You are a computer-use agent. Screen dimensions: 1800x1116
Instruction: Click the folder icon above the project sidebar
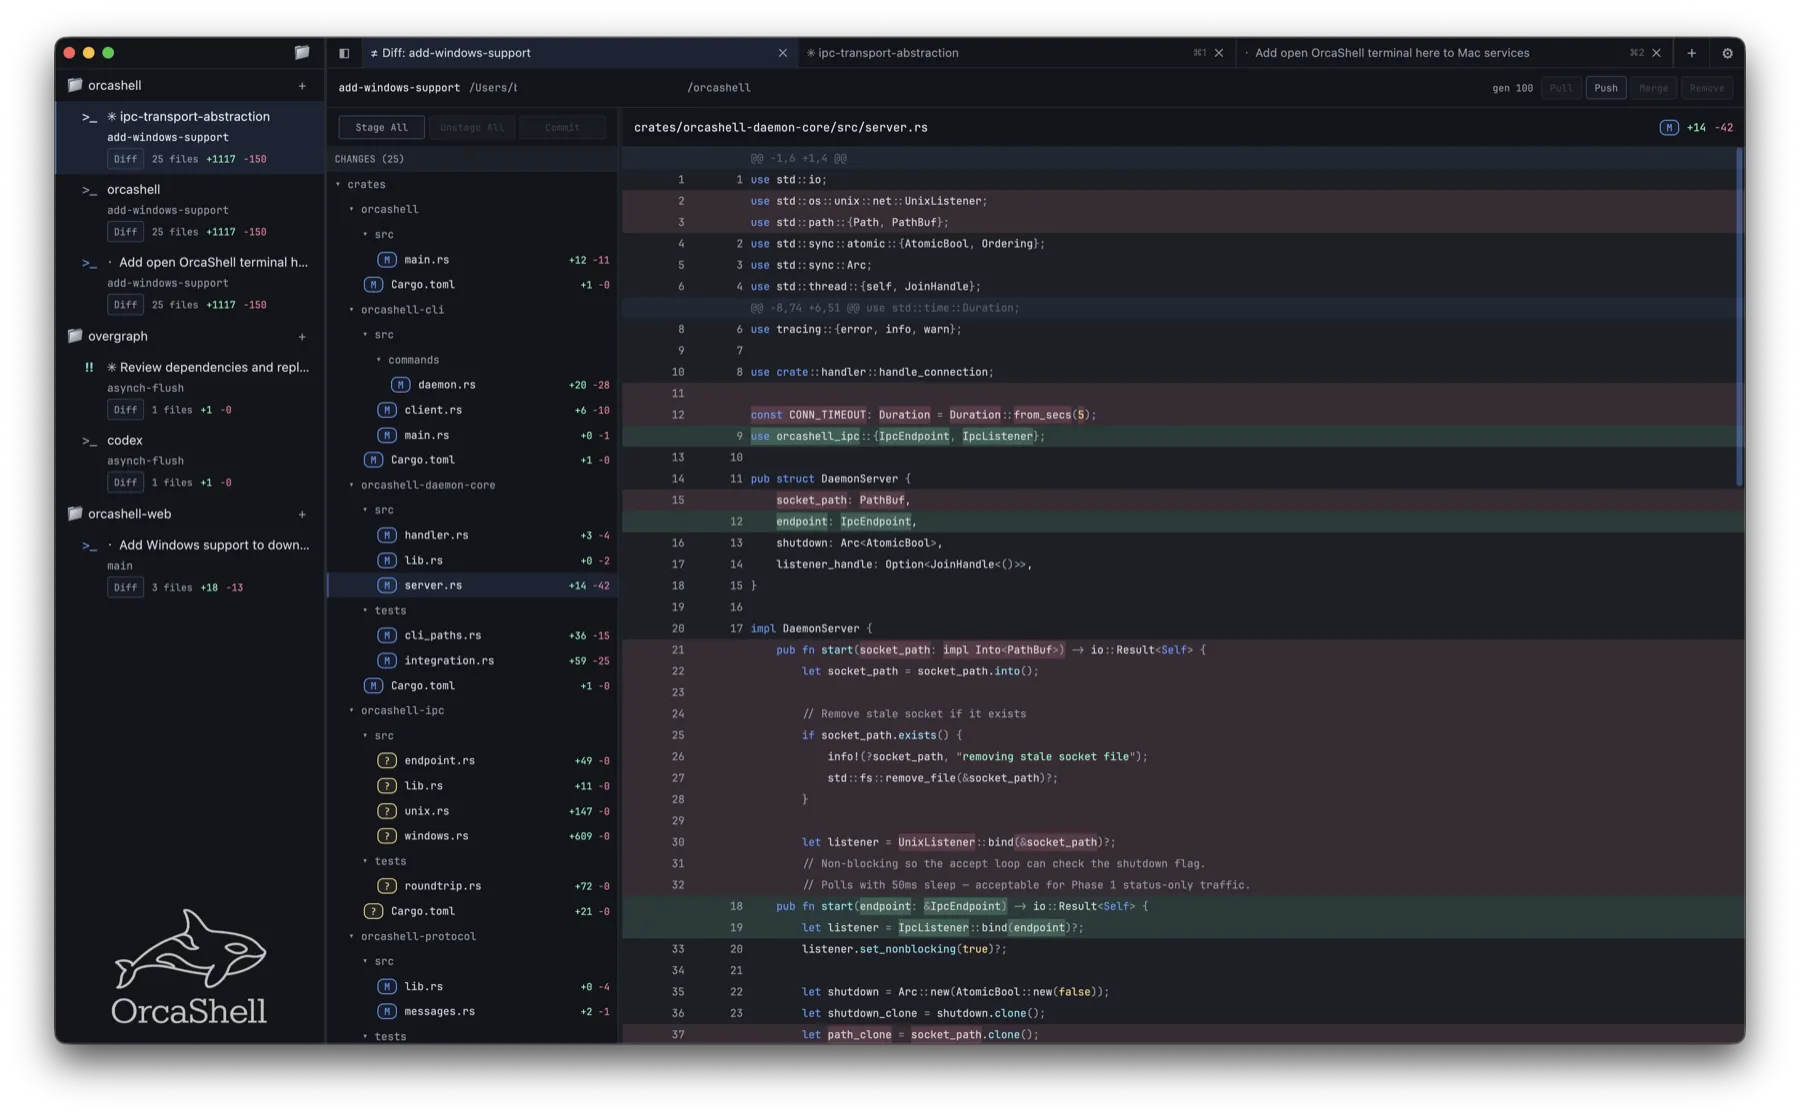click(x=301, y=52)
